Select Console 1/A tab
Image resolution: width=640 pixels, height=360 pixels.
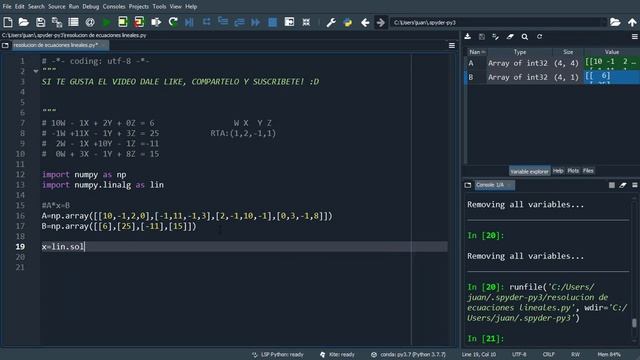click(494, 185)
